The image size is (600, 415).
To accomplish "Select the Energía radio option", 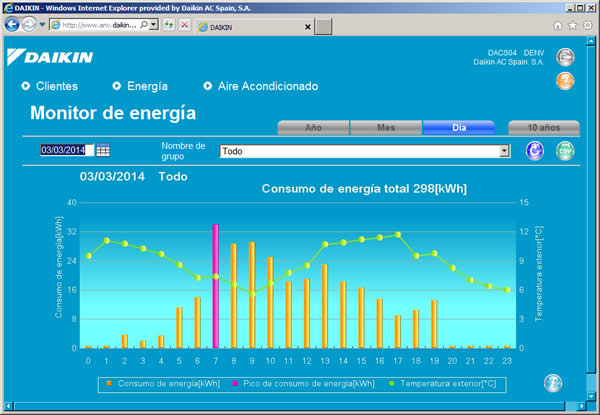I will point(117,86).
